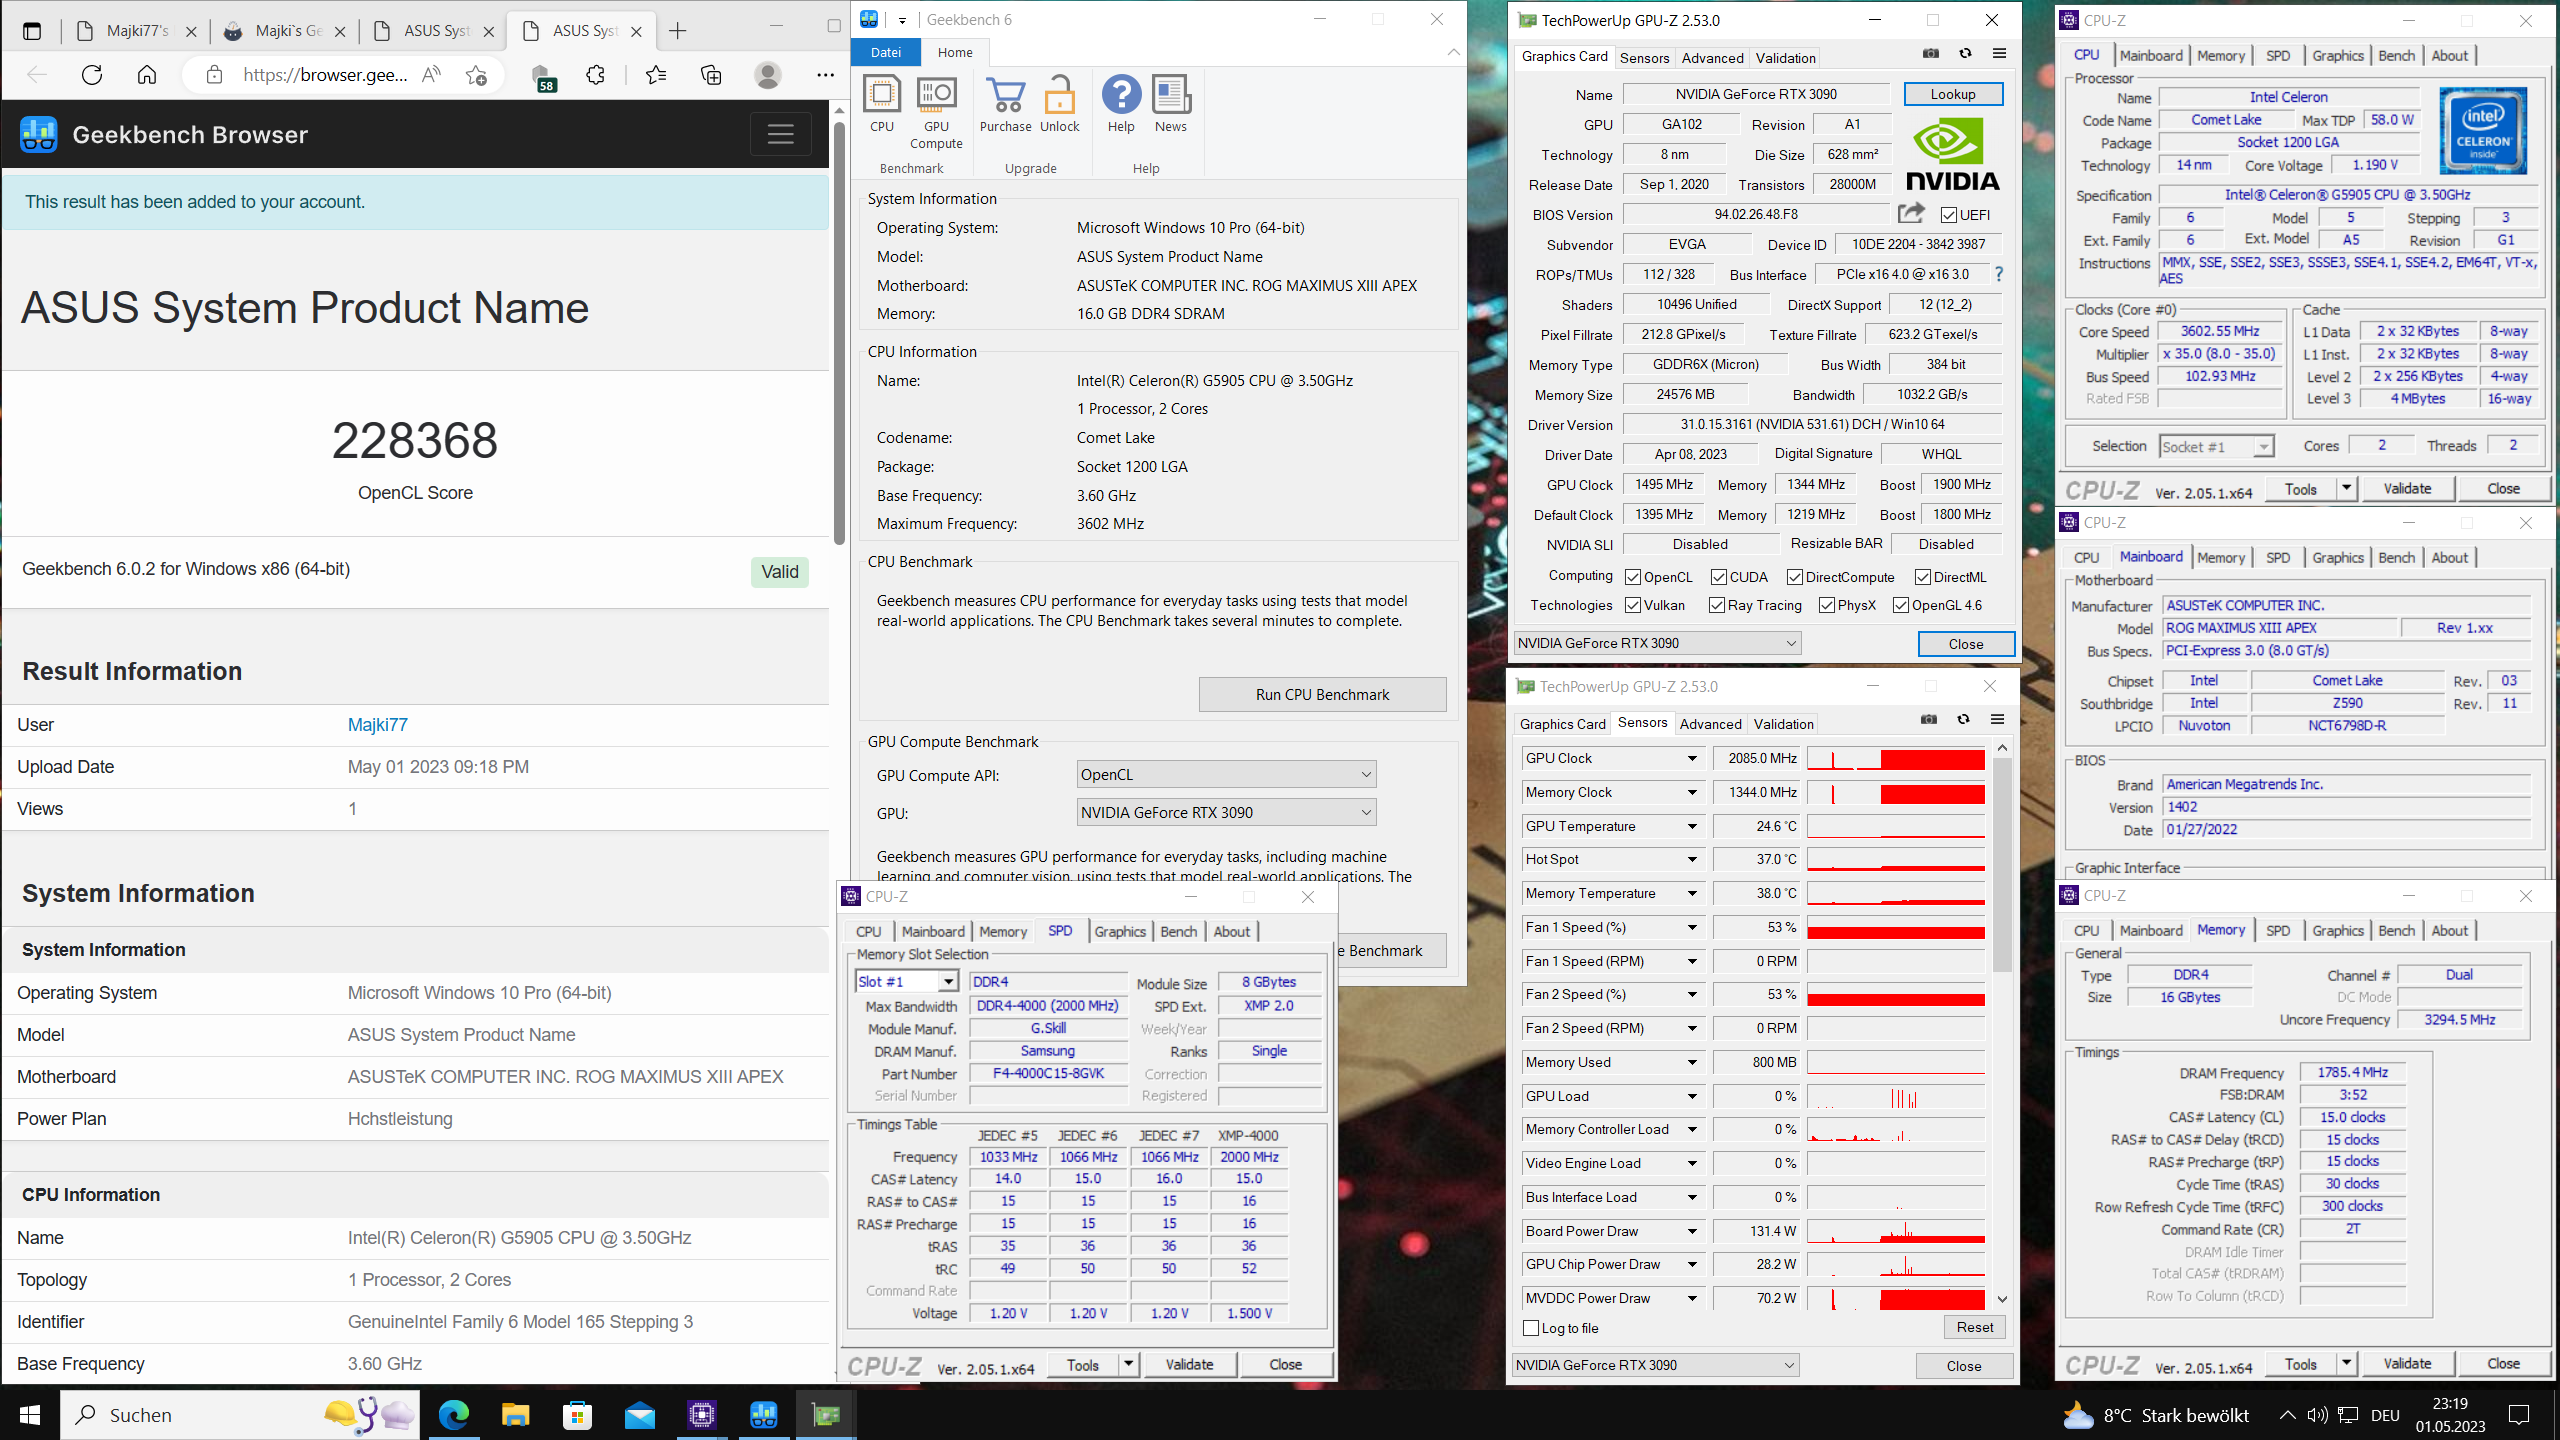Click the refresh icon in upper GPU-Z window
The height and width of the screenshot is (1440, 2560).
[1965, 54]
